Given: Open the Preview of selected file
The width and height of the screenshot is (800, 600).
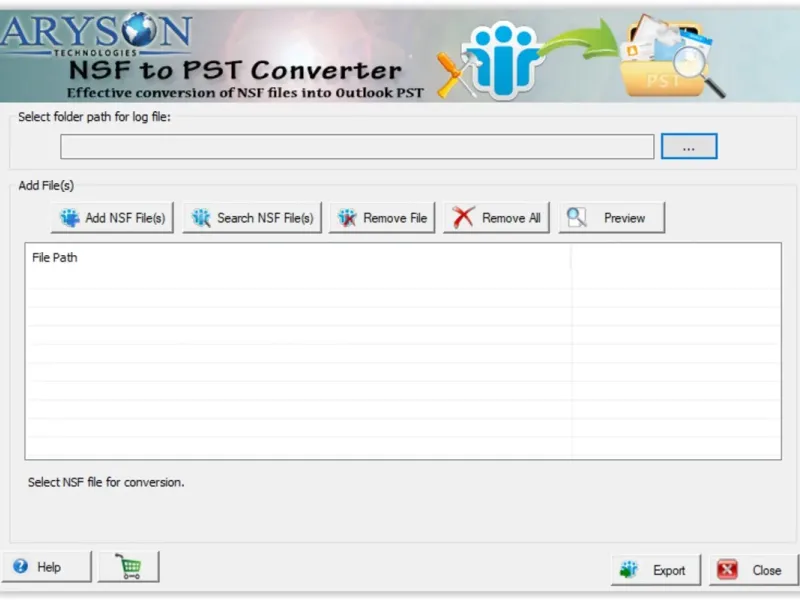Looking at the screenshot, I should coord(612,218).
